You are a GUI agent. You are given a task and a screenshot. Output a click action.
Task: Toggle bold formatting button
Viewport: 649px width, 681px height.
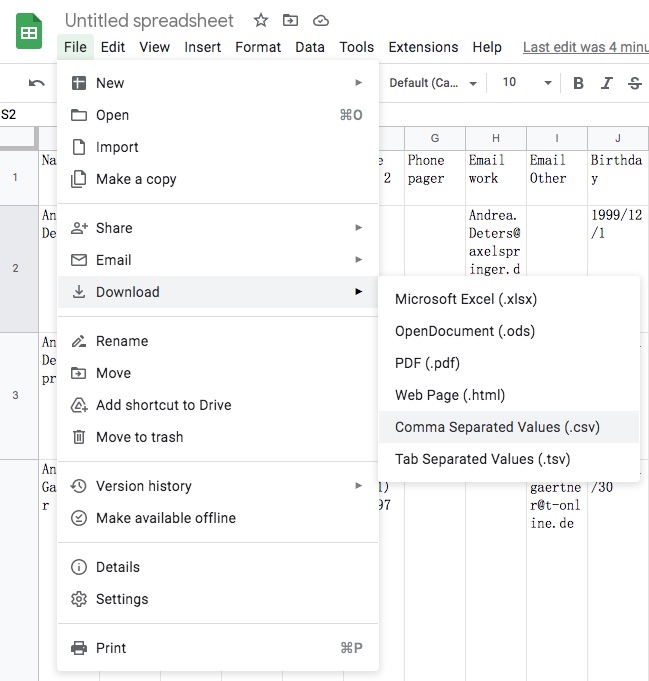pos(578,83)
